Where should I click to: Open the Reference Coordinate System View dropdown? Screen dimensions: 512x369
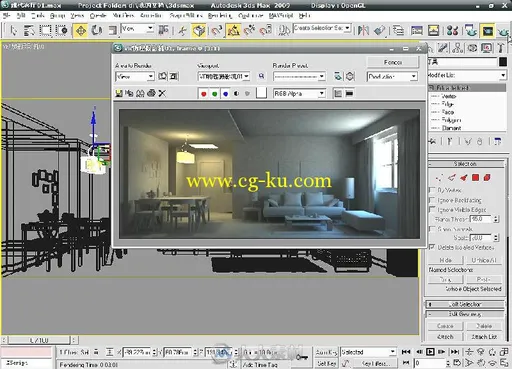(138, 29)
